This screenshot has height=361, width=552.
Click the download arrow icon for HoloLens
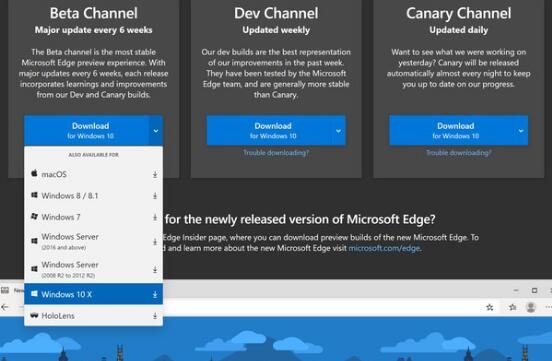[x=155, y=316]
